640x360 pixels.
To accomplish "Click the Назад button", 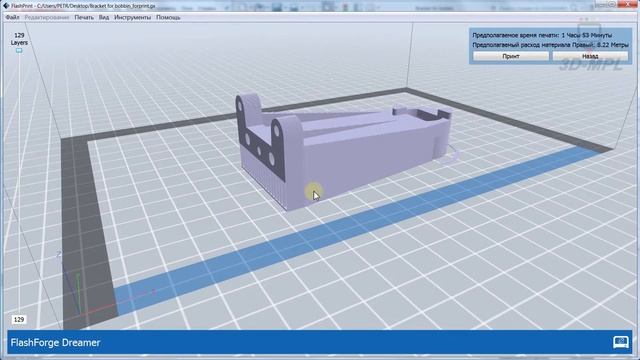I will click(x=590, y=56).
